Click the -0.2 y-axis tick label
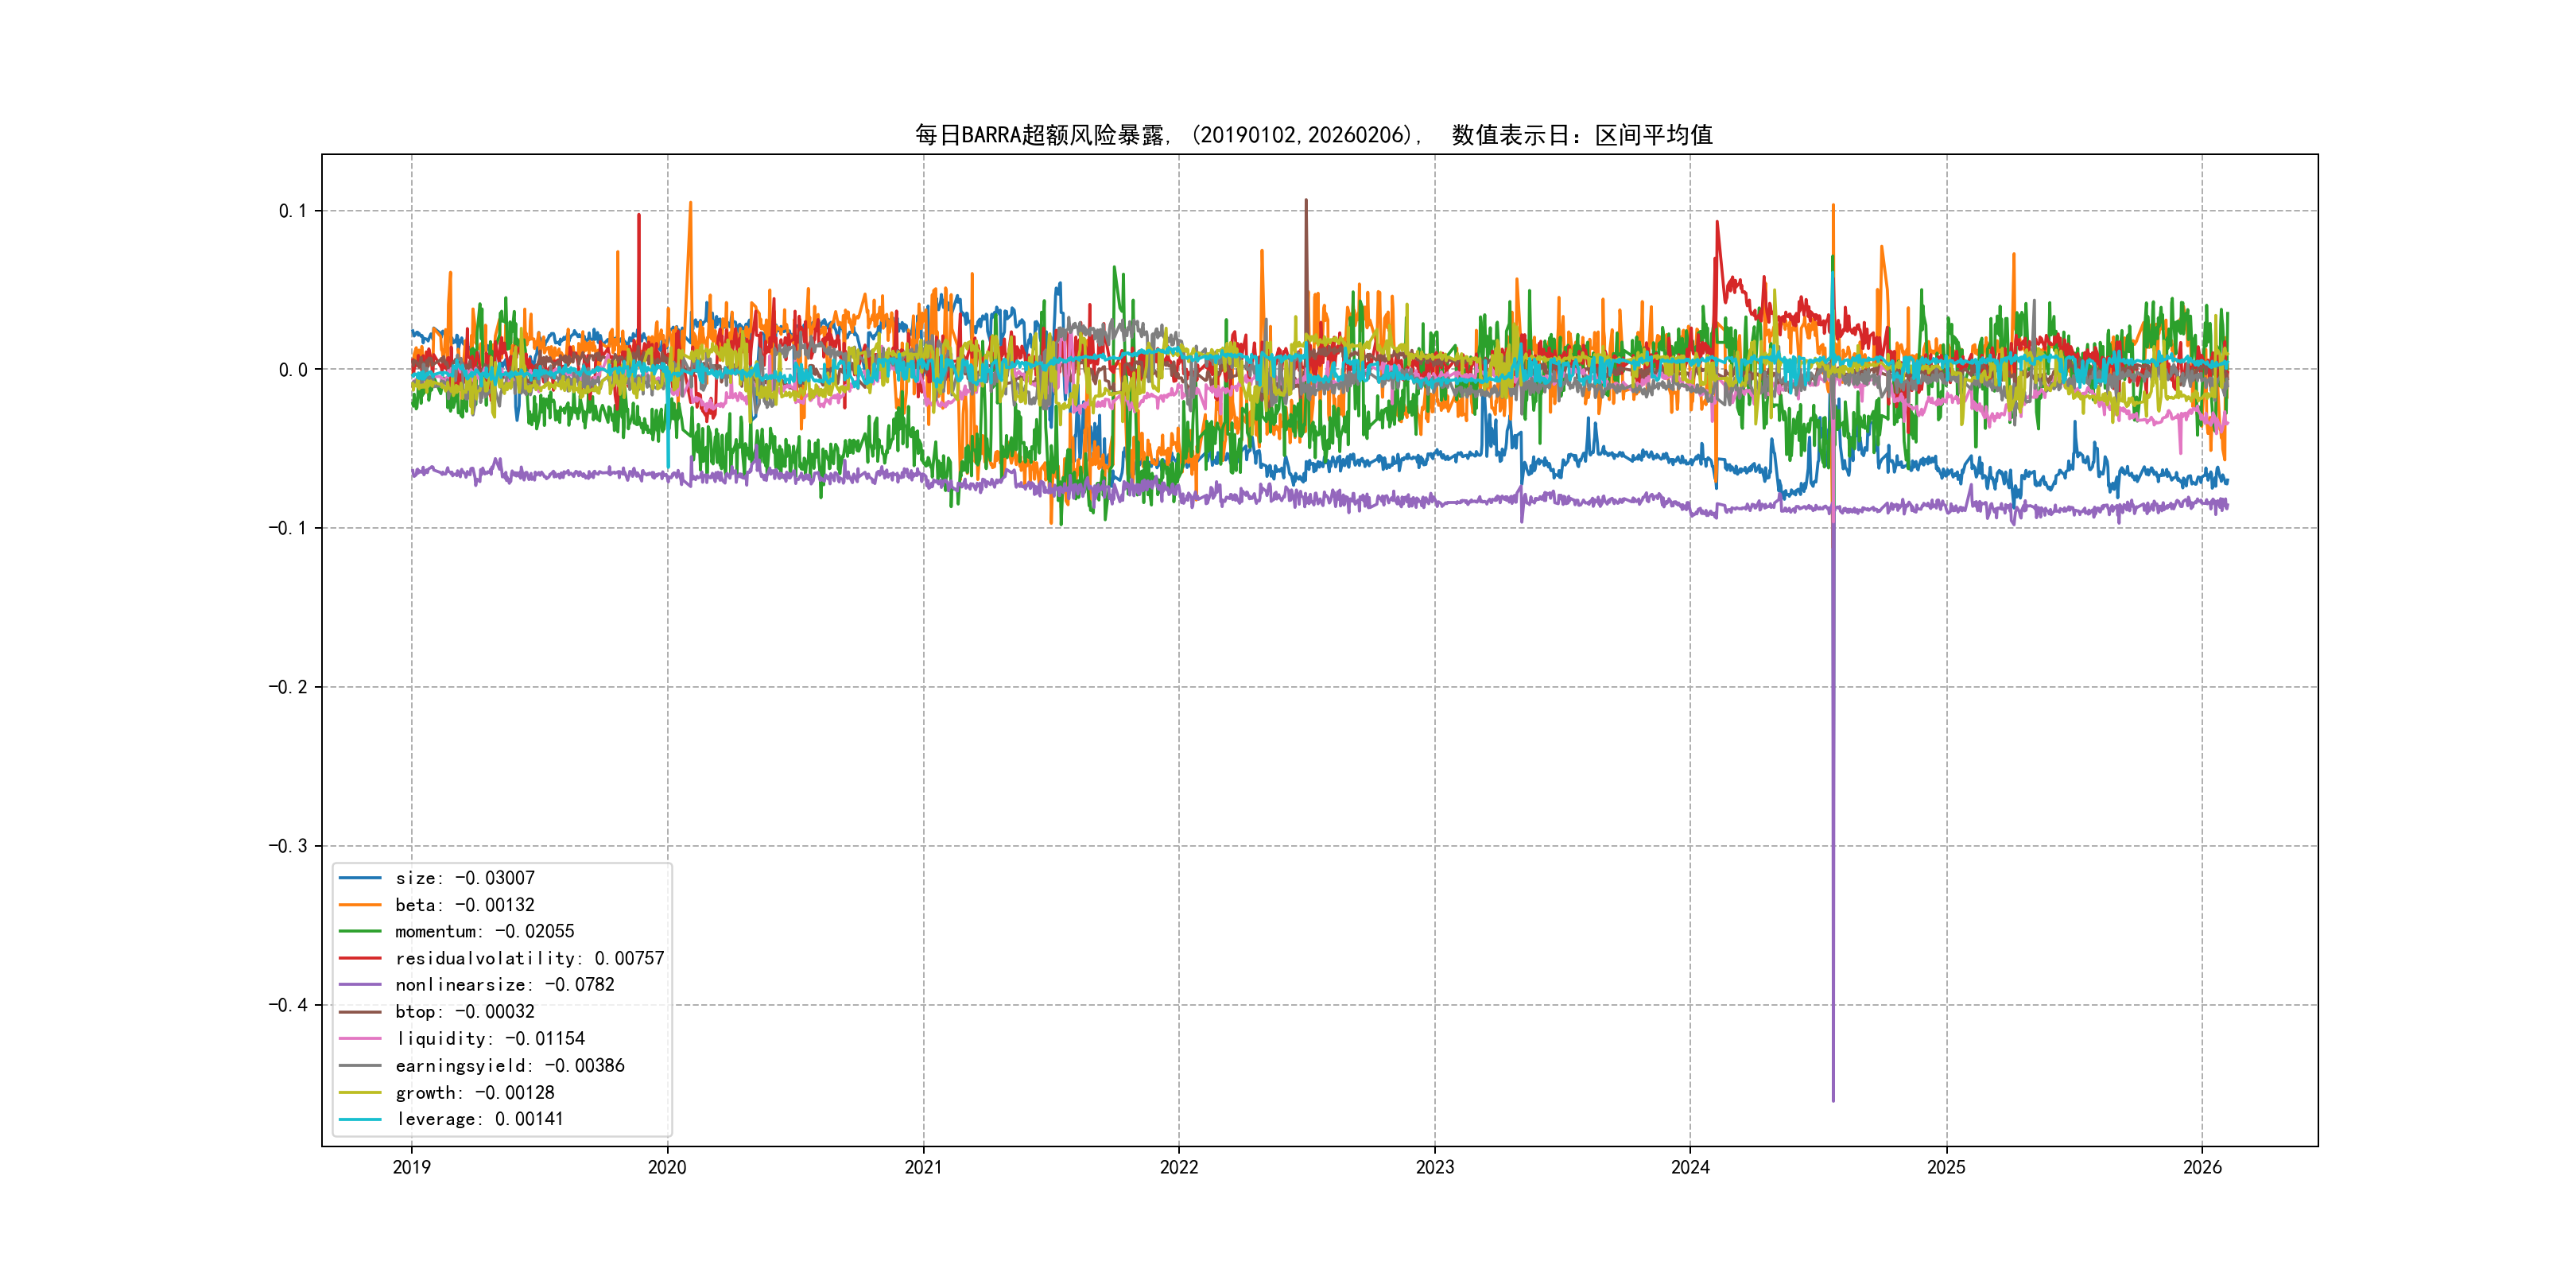This screenshot has height=1288, width=2576. (287, 687)
